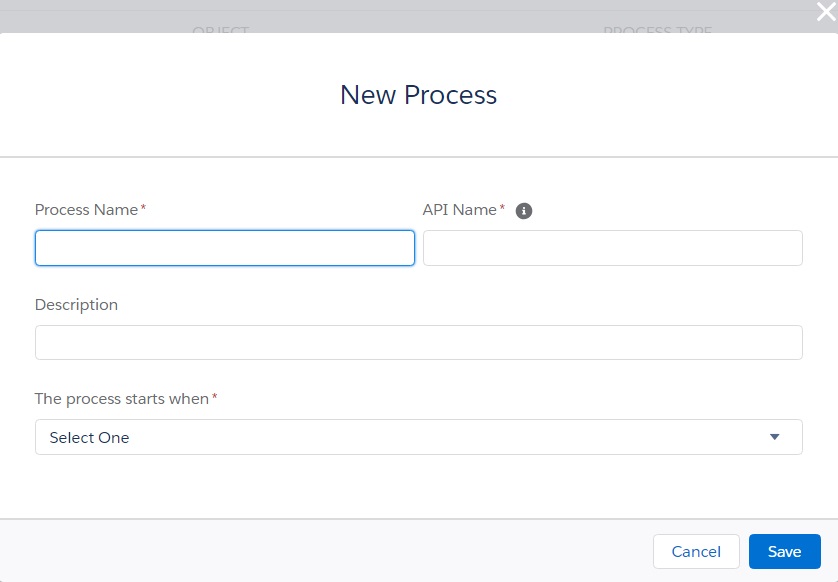Screen dimensions: 838x582
Task: Click the 'Process Name' label
Action: pos(87,209)
